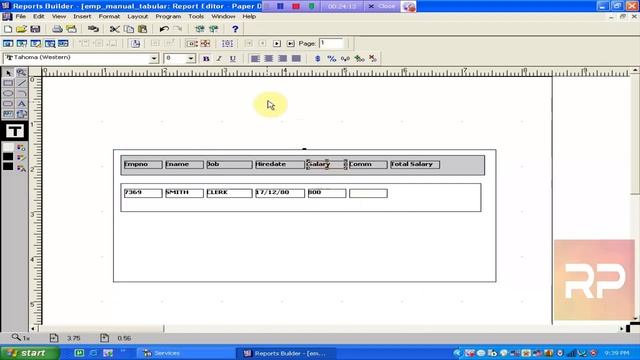Screen dimensions: 640x360
Task: Select the Rounded Rectangle tool
Action: (x=8, y=103)
